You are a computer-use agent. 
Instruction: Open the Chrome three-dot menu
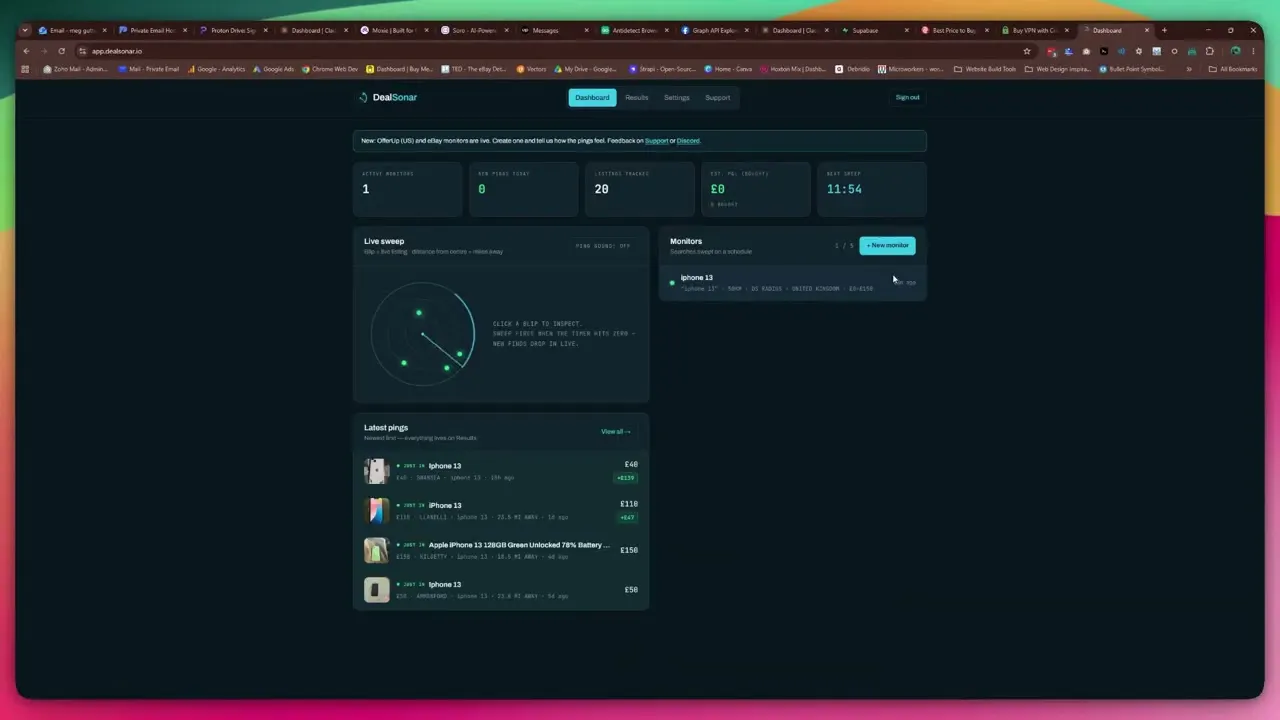(1253, 51)
